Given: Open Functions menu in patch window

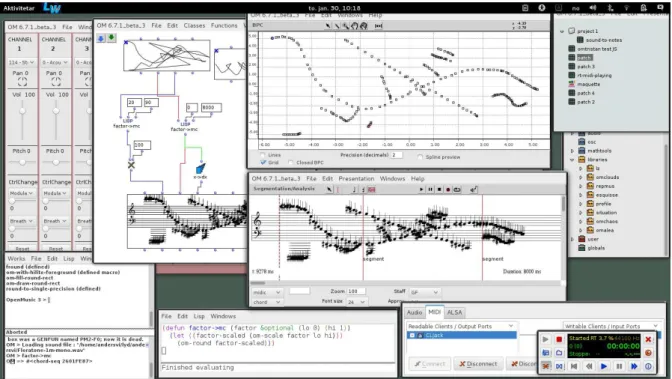Looking at the screenshot, I should point(224,25).
